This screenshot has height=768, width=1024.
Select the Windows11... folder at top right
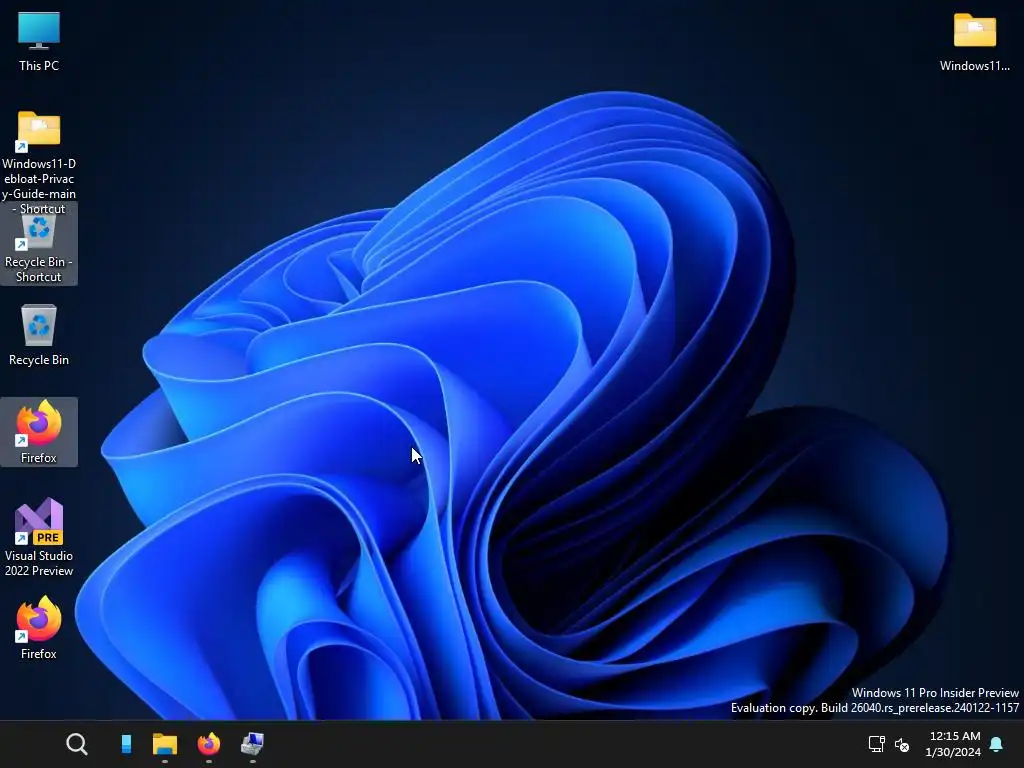tap(974, 42)
